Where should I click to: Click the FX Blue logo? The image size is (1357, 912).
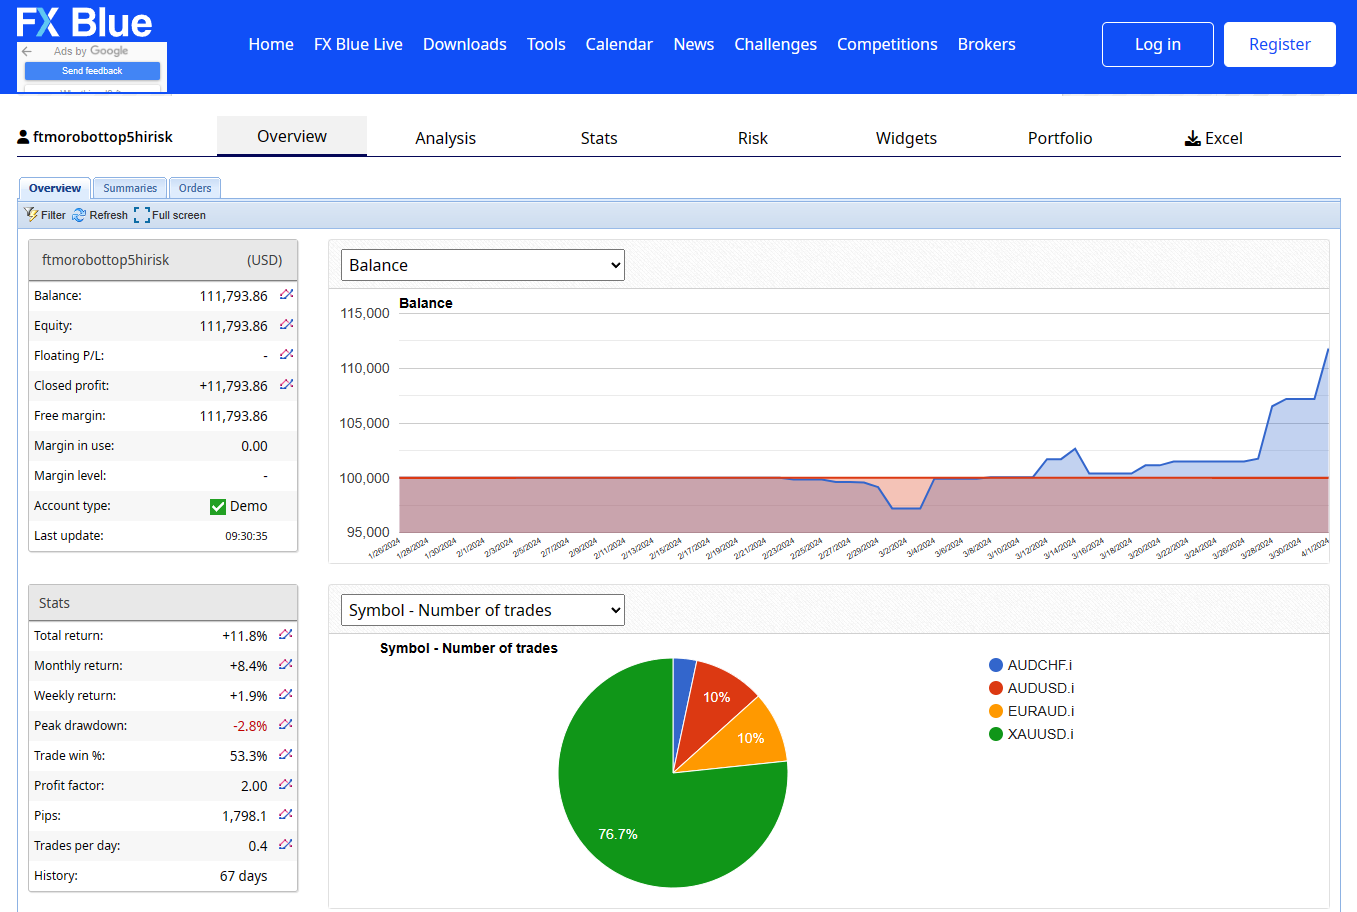[85, 22]
